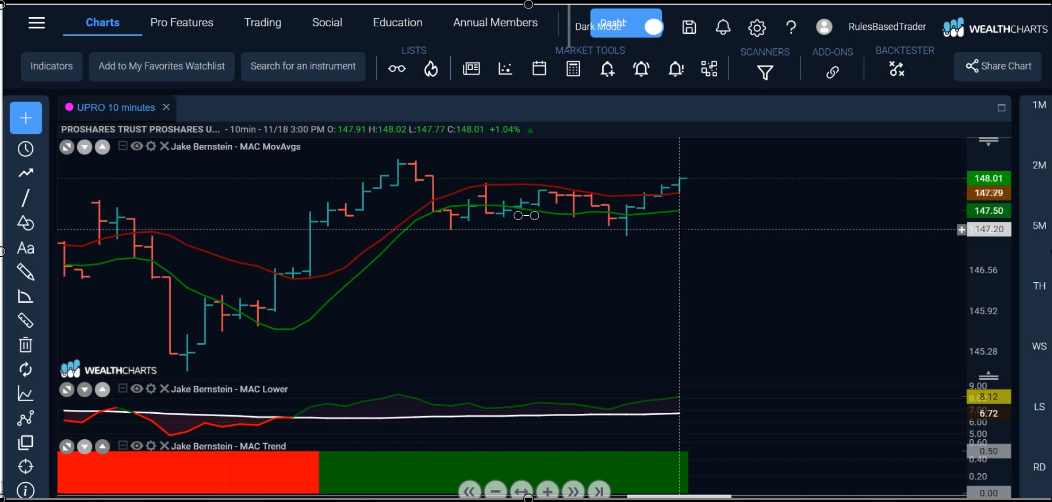1052x502 pixels.
Task: Open the news newspaper icon
Action: [x=472, y=68]
